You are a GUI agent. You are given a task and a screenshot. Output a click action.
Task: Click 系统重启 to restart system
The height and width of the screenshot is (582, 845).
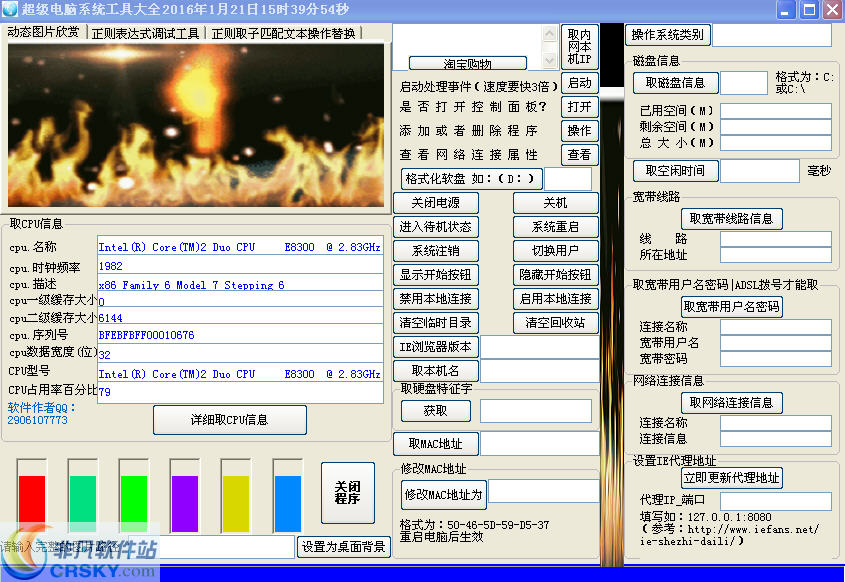[x=556, y=226]
